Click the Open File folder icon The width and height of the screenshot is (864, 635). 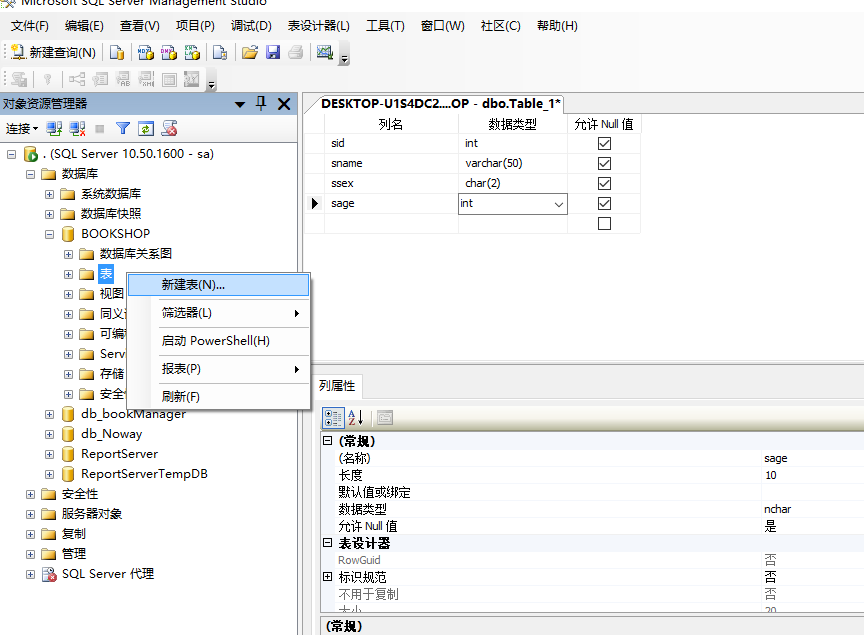point(250,52)
